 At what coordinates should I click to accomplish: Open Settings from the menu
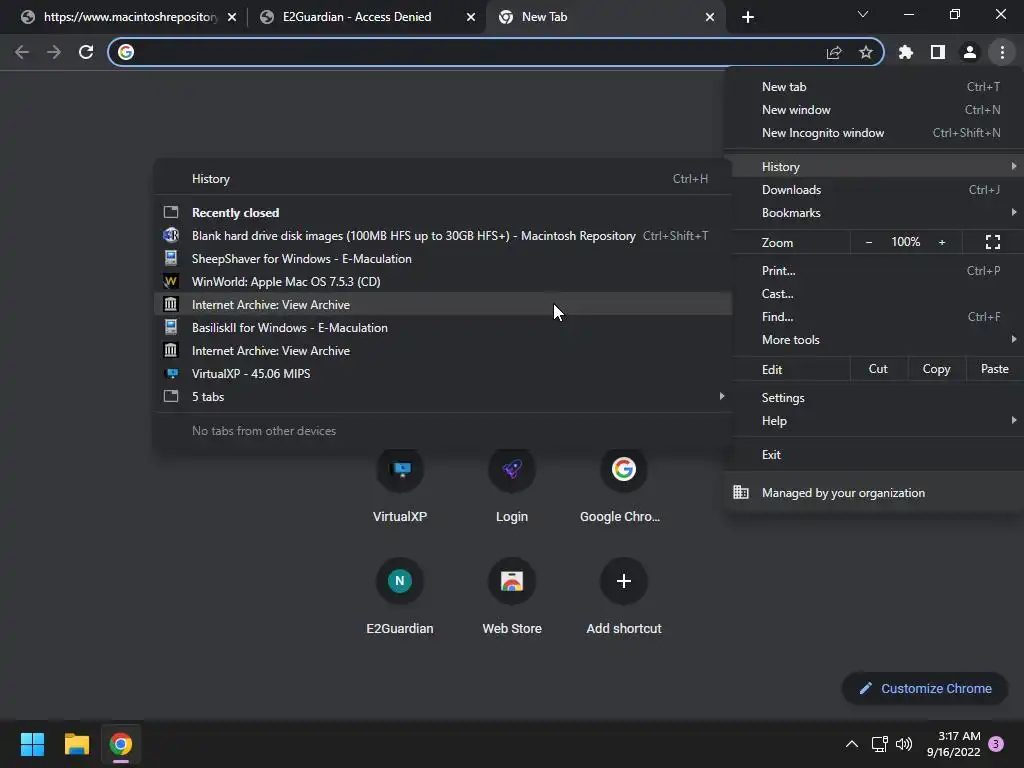(x=874, y=398)
